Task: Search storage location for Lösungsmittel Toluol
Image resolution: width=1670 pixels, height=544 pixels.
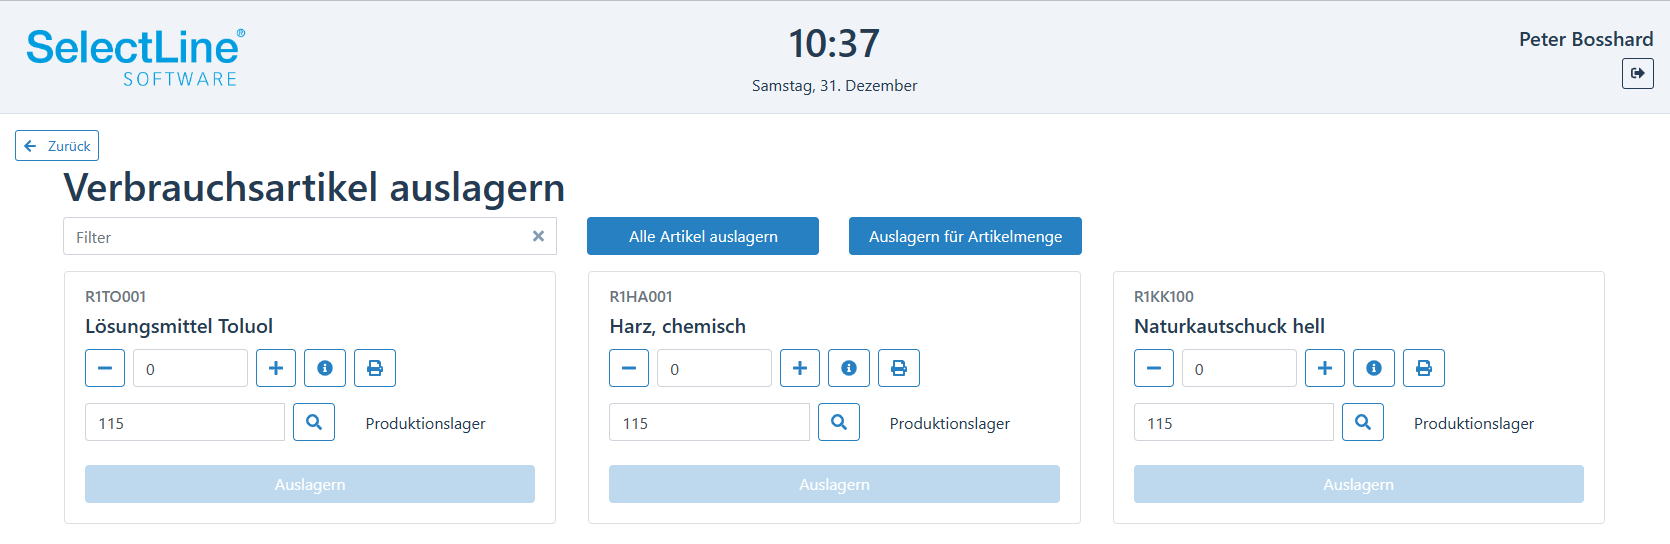Action: tap(314, 422)
